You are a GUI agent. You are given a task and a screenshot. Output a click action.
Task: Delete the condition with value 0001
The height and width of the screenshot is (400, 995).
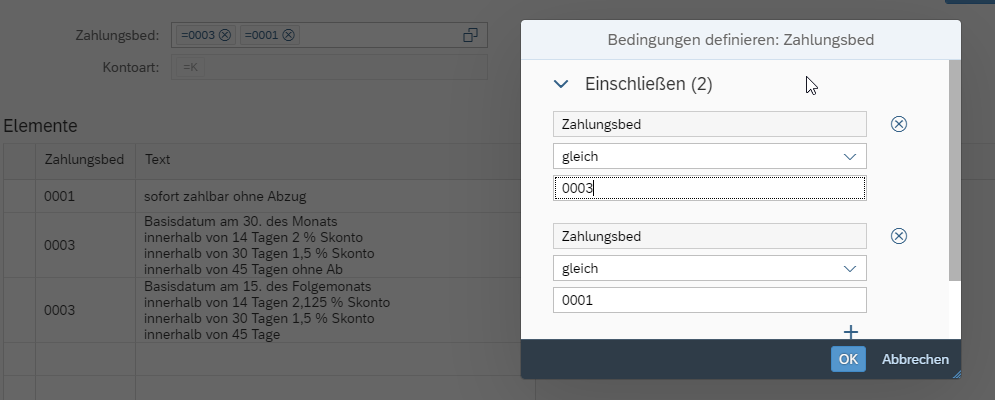click(x=898, y=236)
